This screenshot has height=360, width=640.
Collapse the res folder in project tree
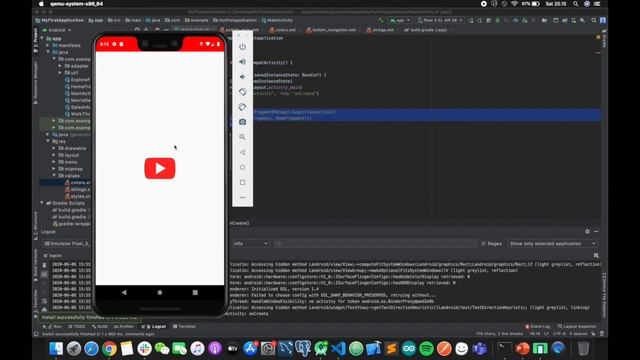point(48,141)
